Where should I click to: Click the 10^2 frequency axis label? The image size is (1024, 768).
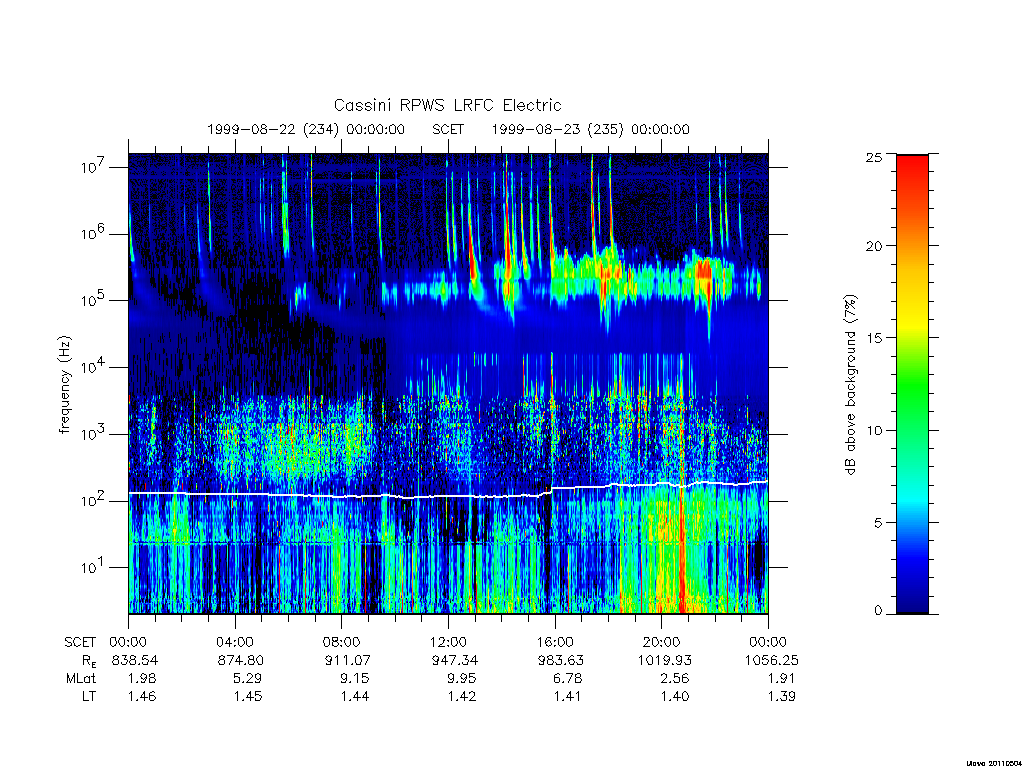point(94,500)
